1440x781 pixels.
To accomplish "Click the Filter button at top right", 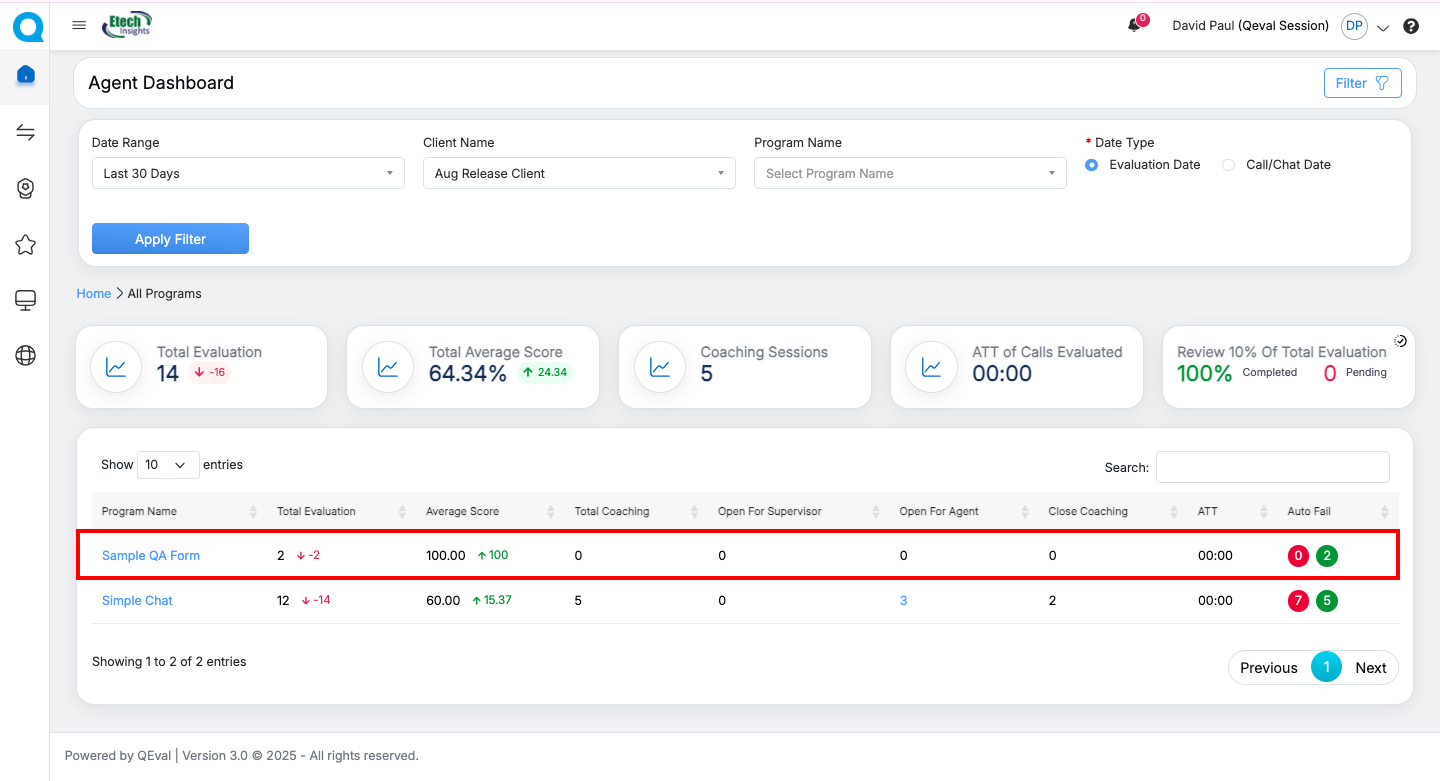I will tap(1362, 83).
